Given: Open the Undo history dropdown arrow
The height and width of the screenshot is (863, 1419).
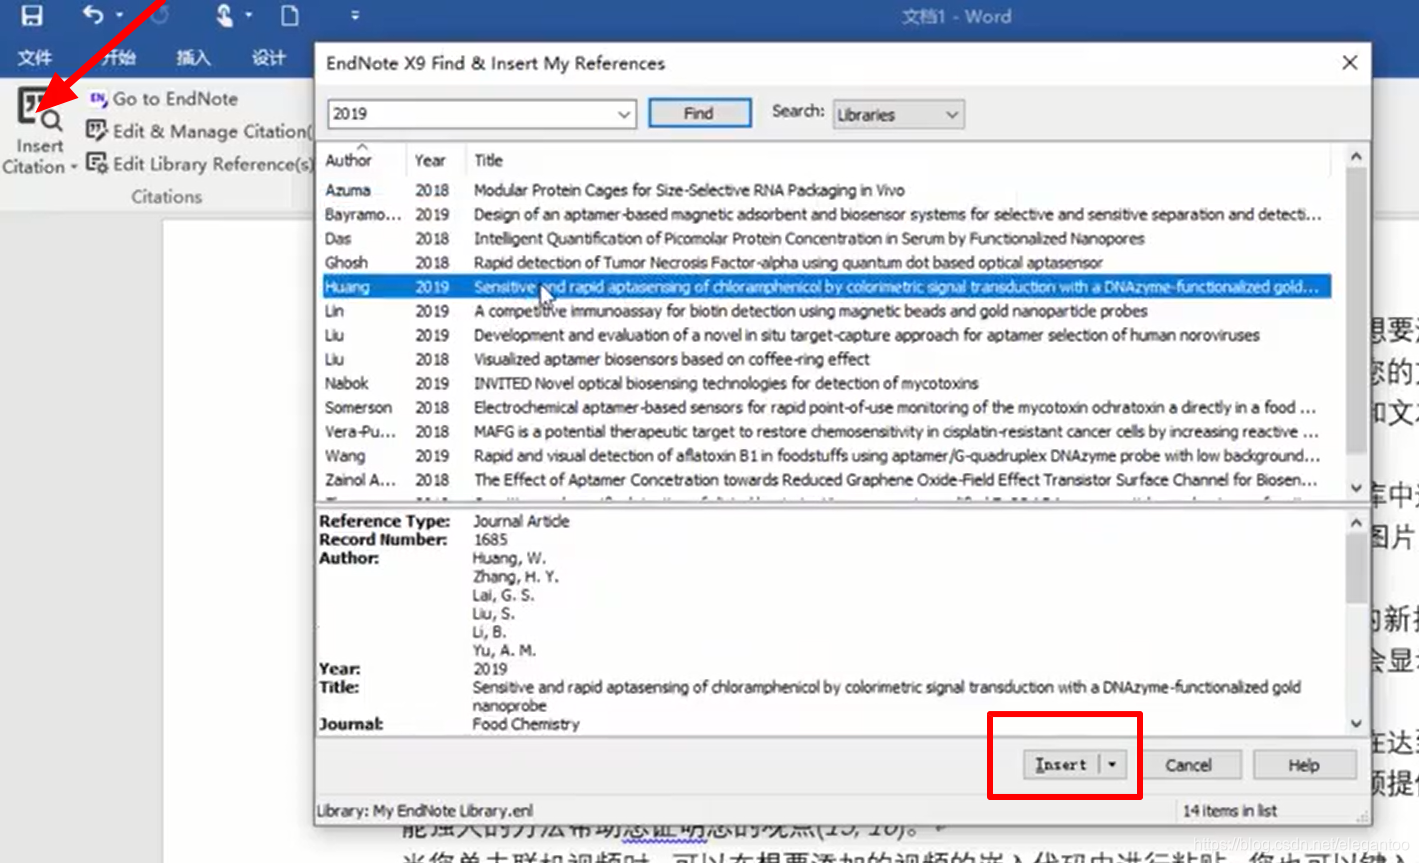Looking at the screenshot, I should 119,15.
